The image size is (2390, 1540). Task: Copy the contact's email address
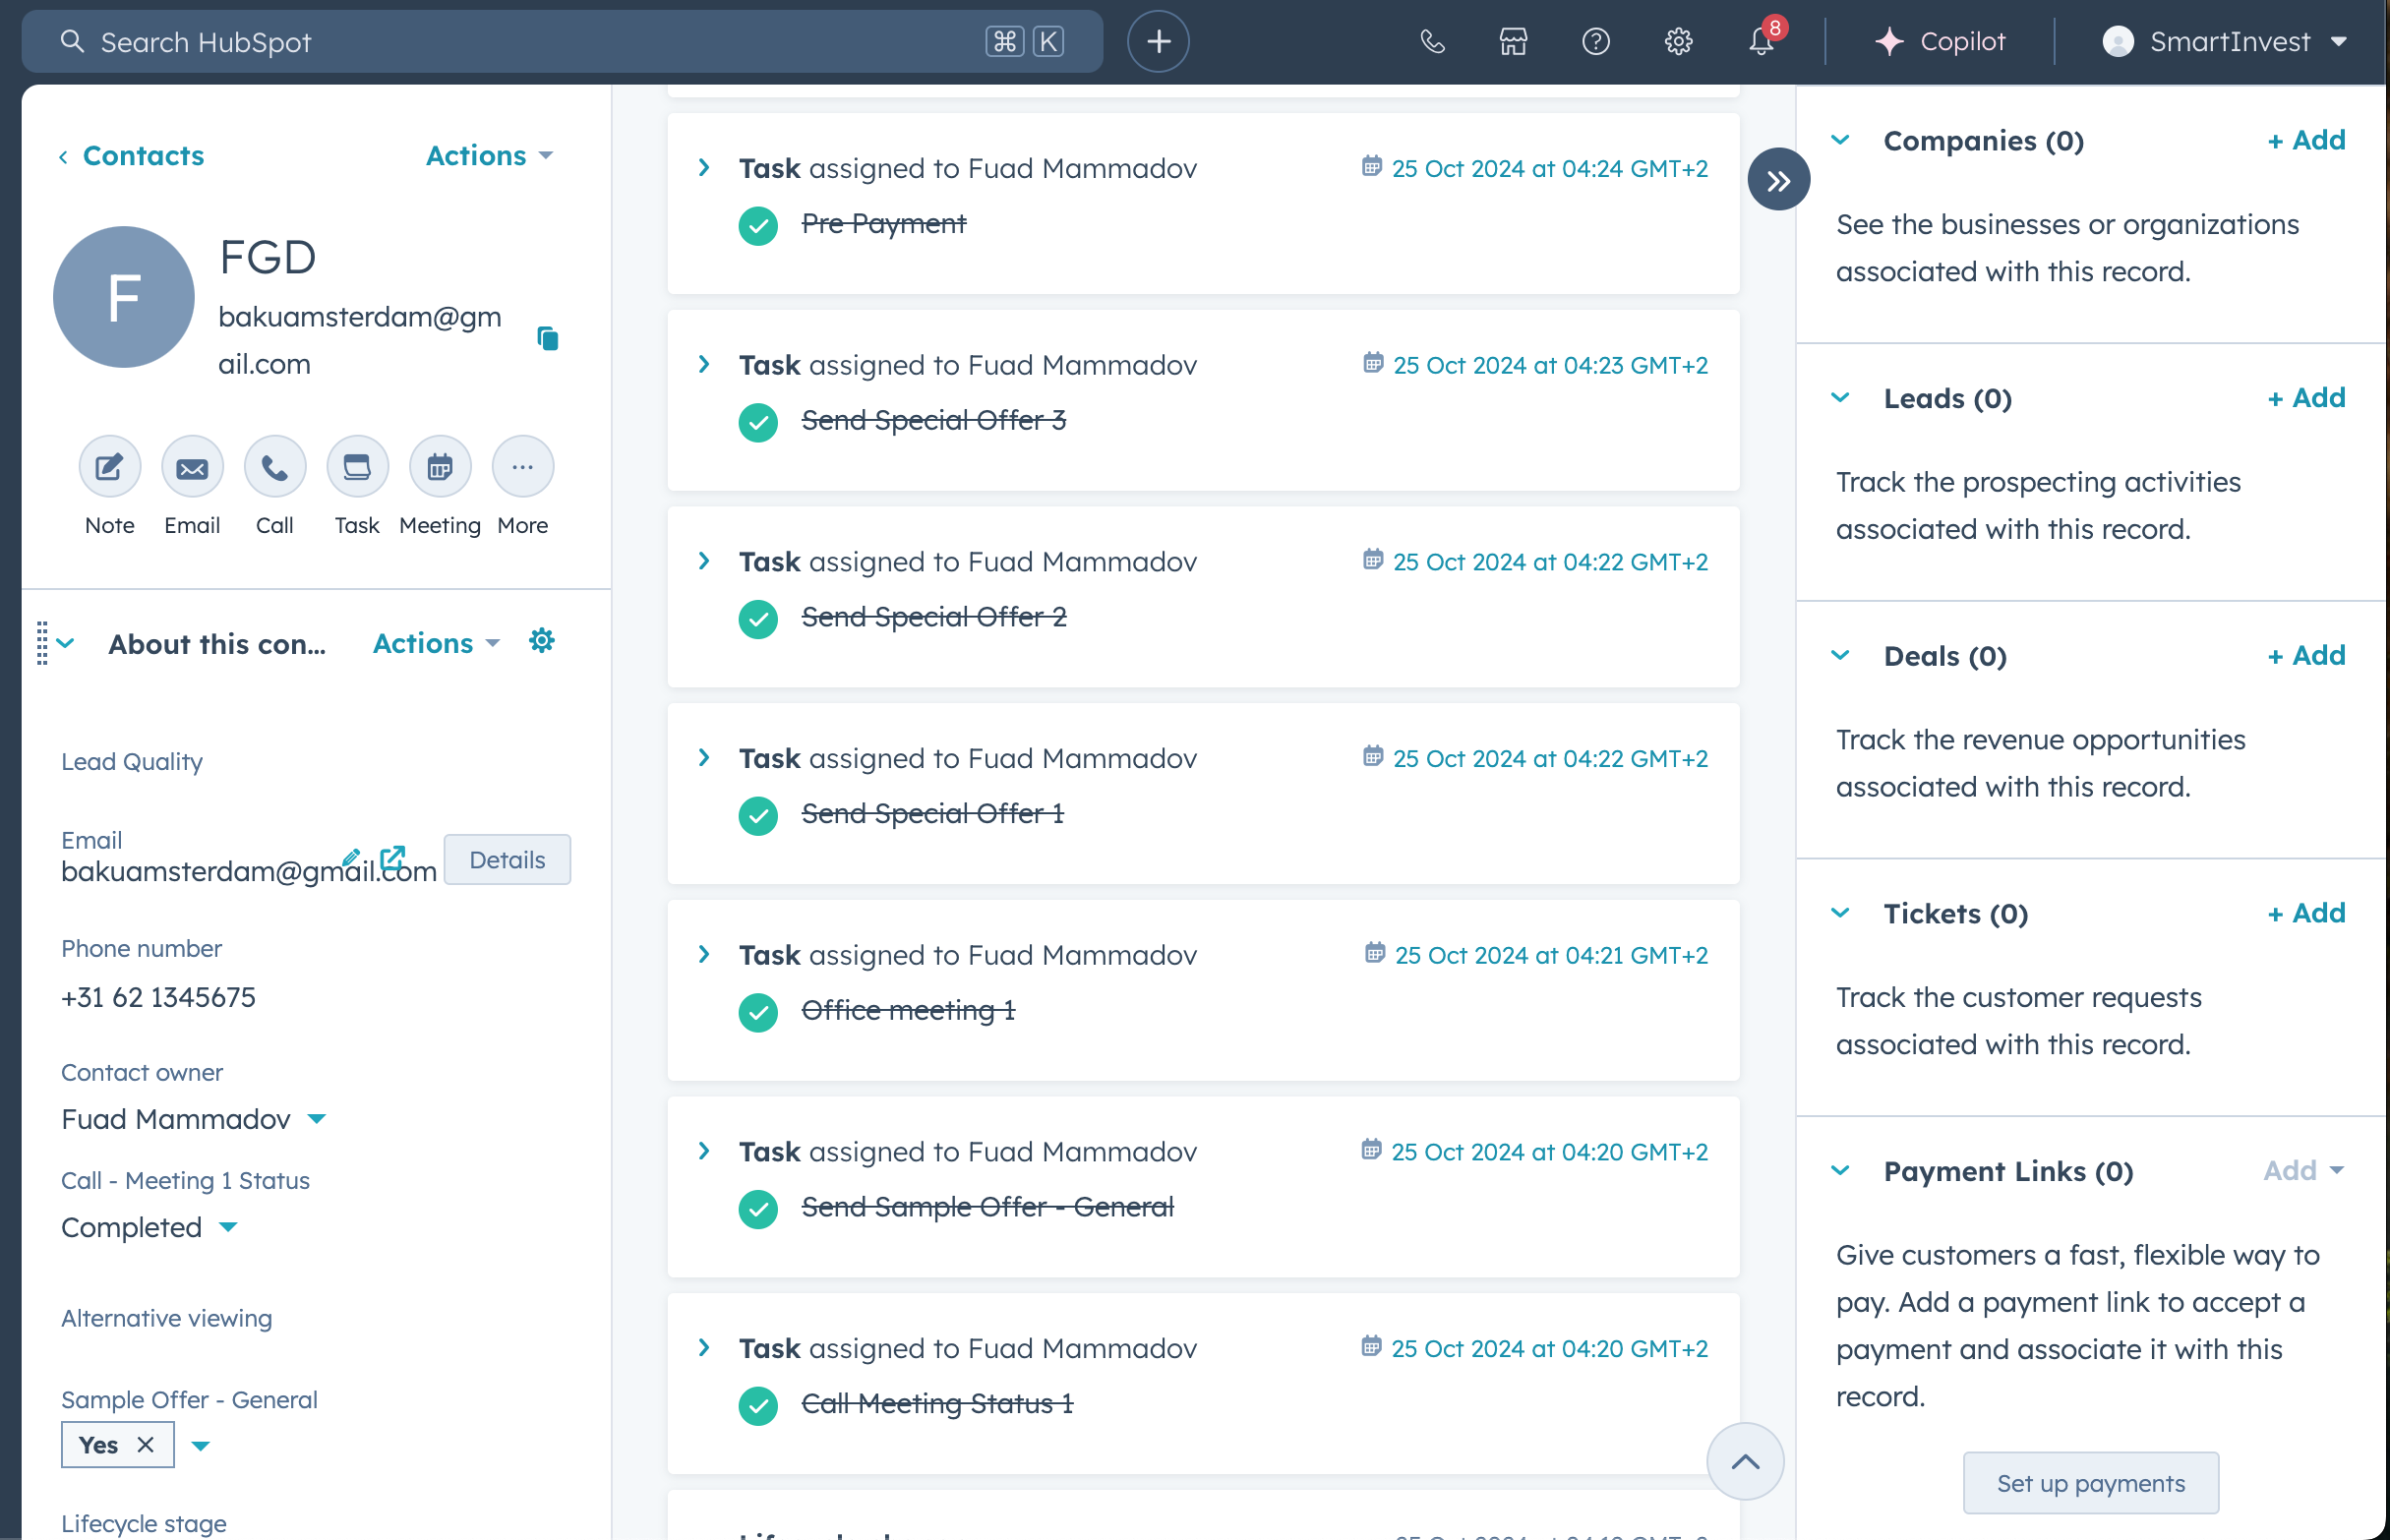[548, 338]
